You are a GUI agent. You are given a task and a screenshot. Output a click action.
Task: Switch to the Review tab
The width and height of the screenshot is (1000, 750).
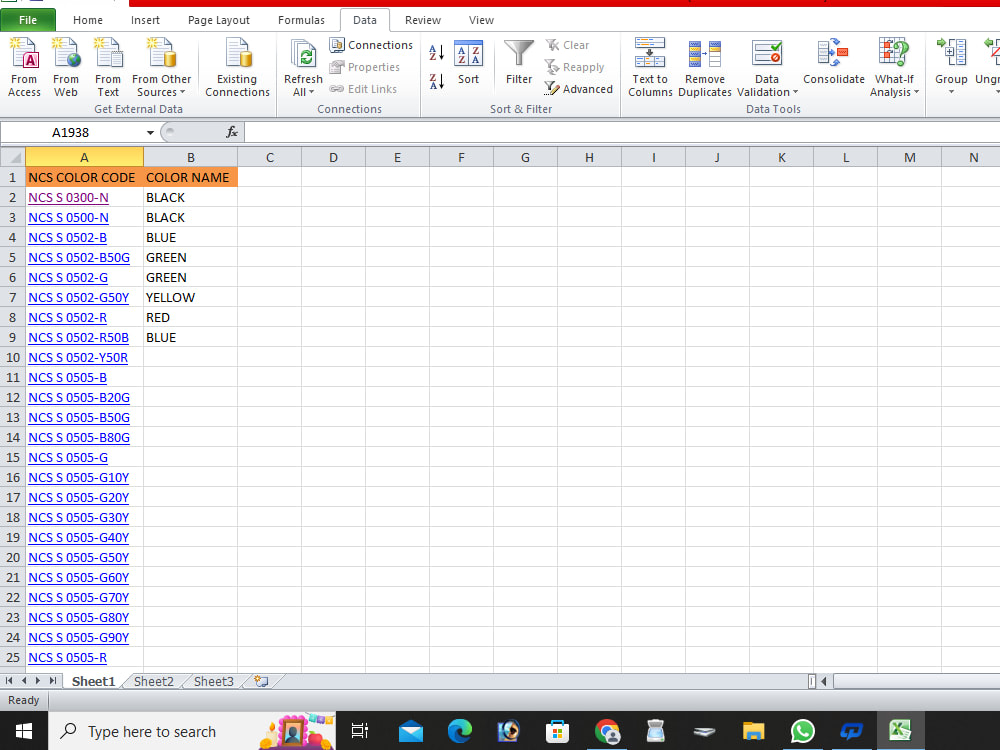click(423, 20)
